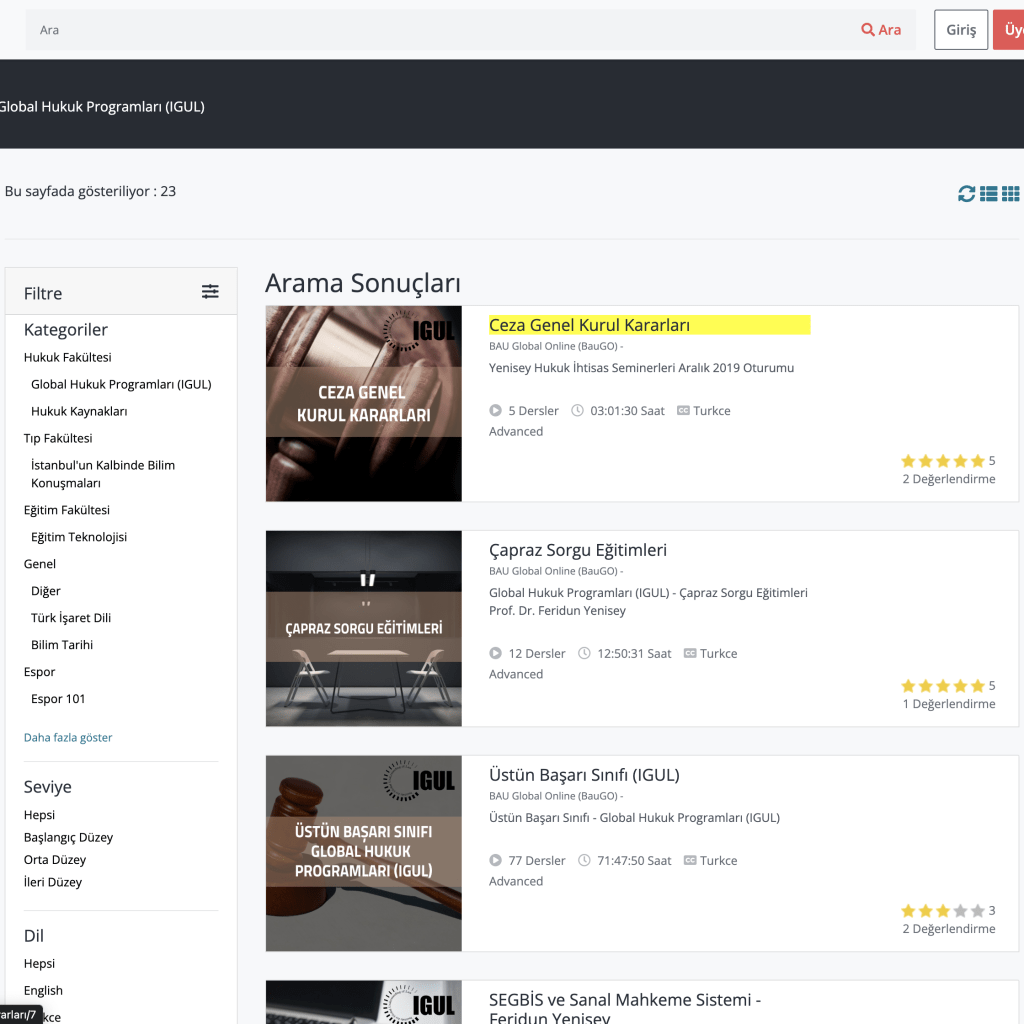Expand the Kategoriler section header
This screenshot has height=1024, width=1024.
63,329
